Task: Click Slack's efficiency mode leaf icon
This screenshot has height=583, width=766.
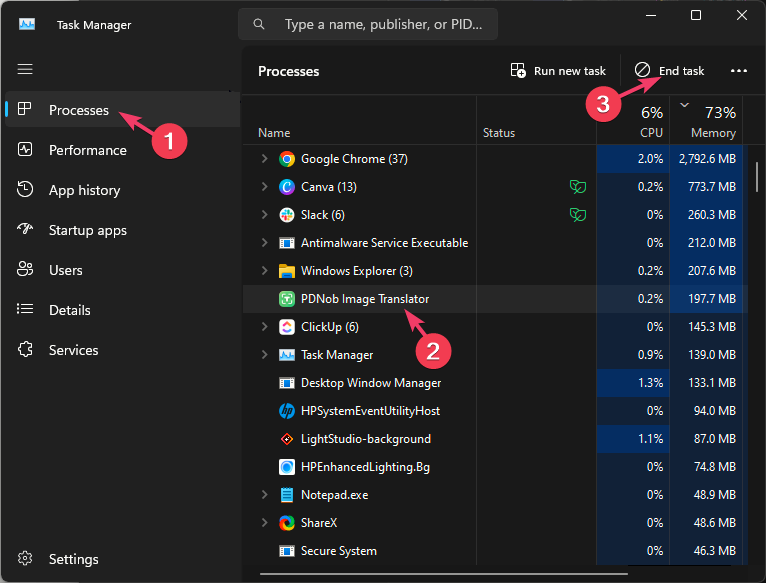Action: click(578, 215)
